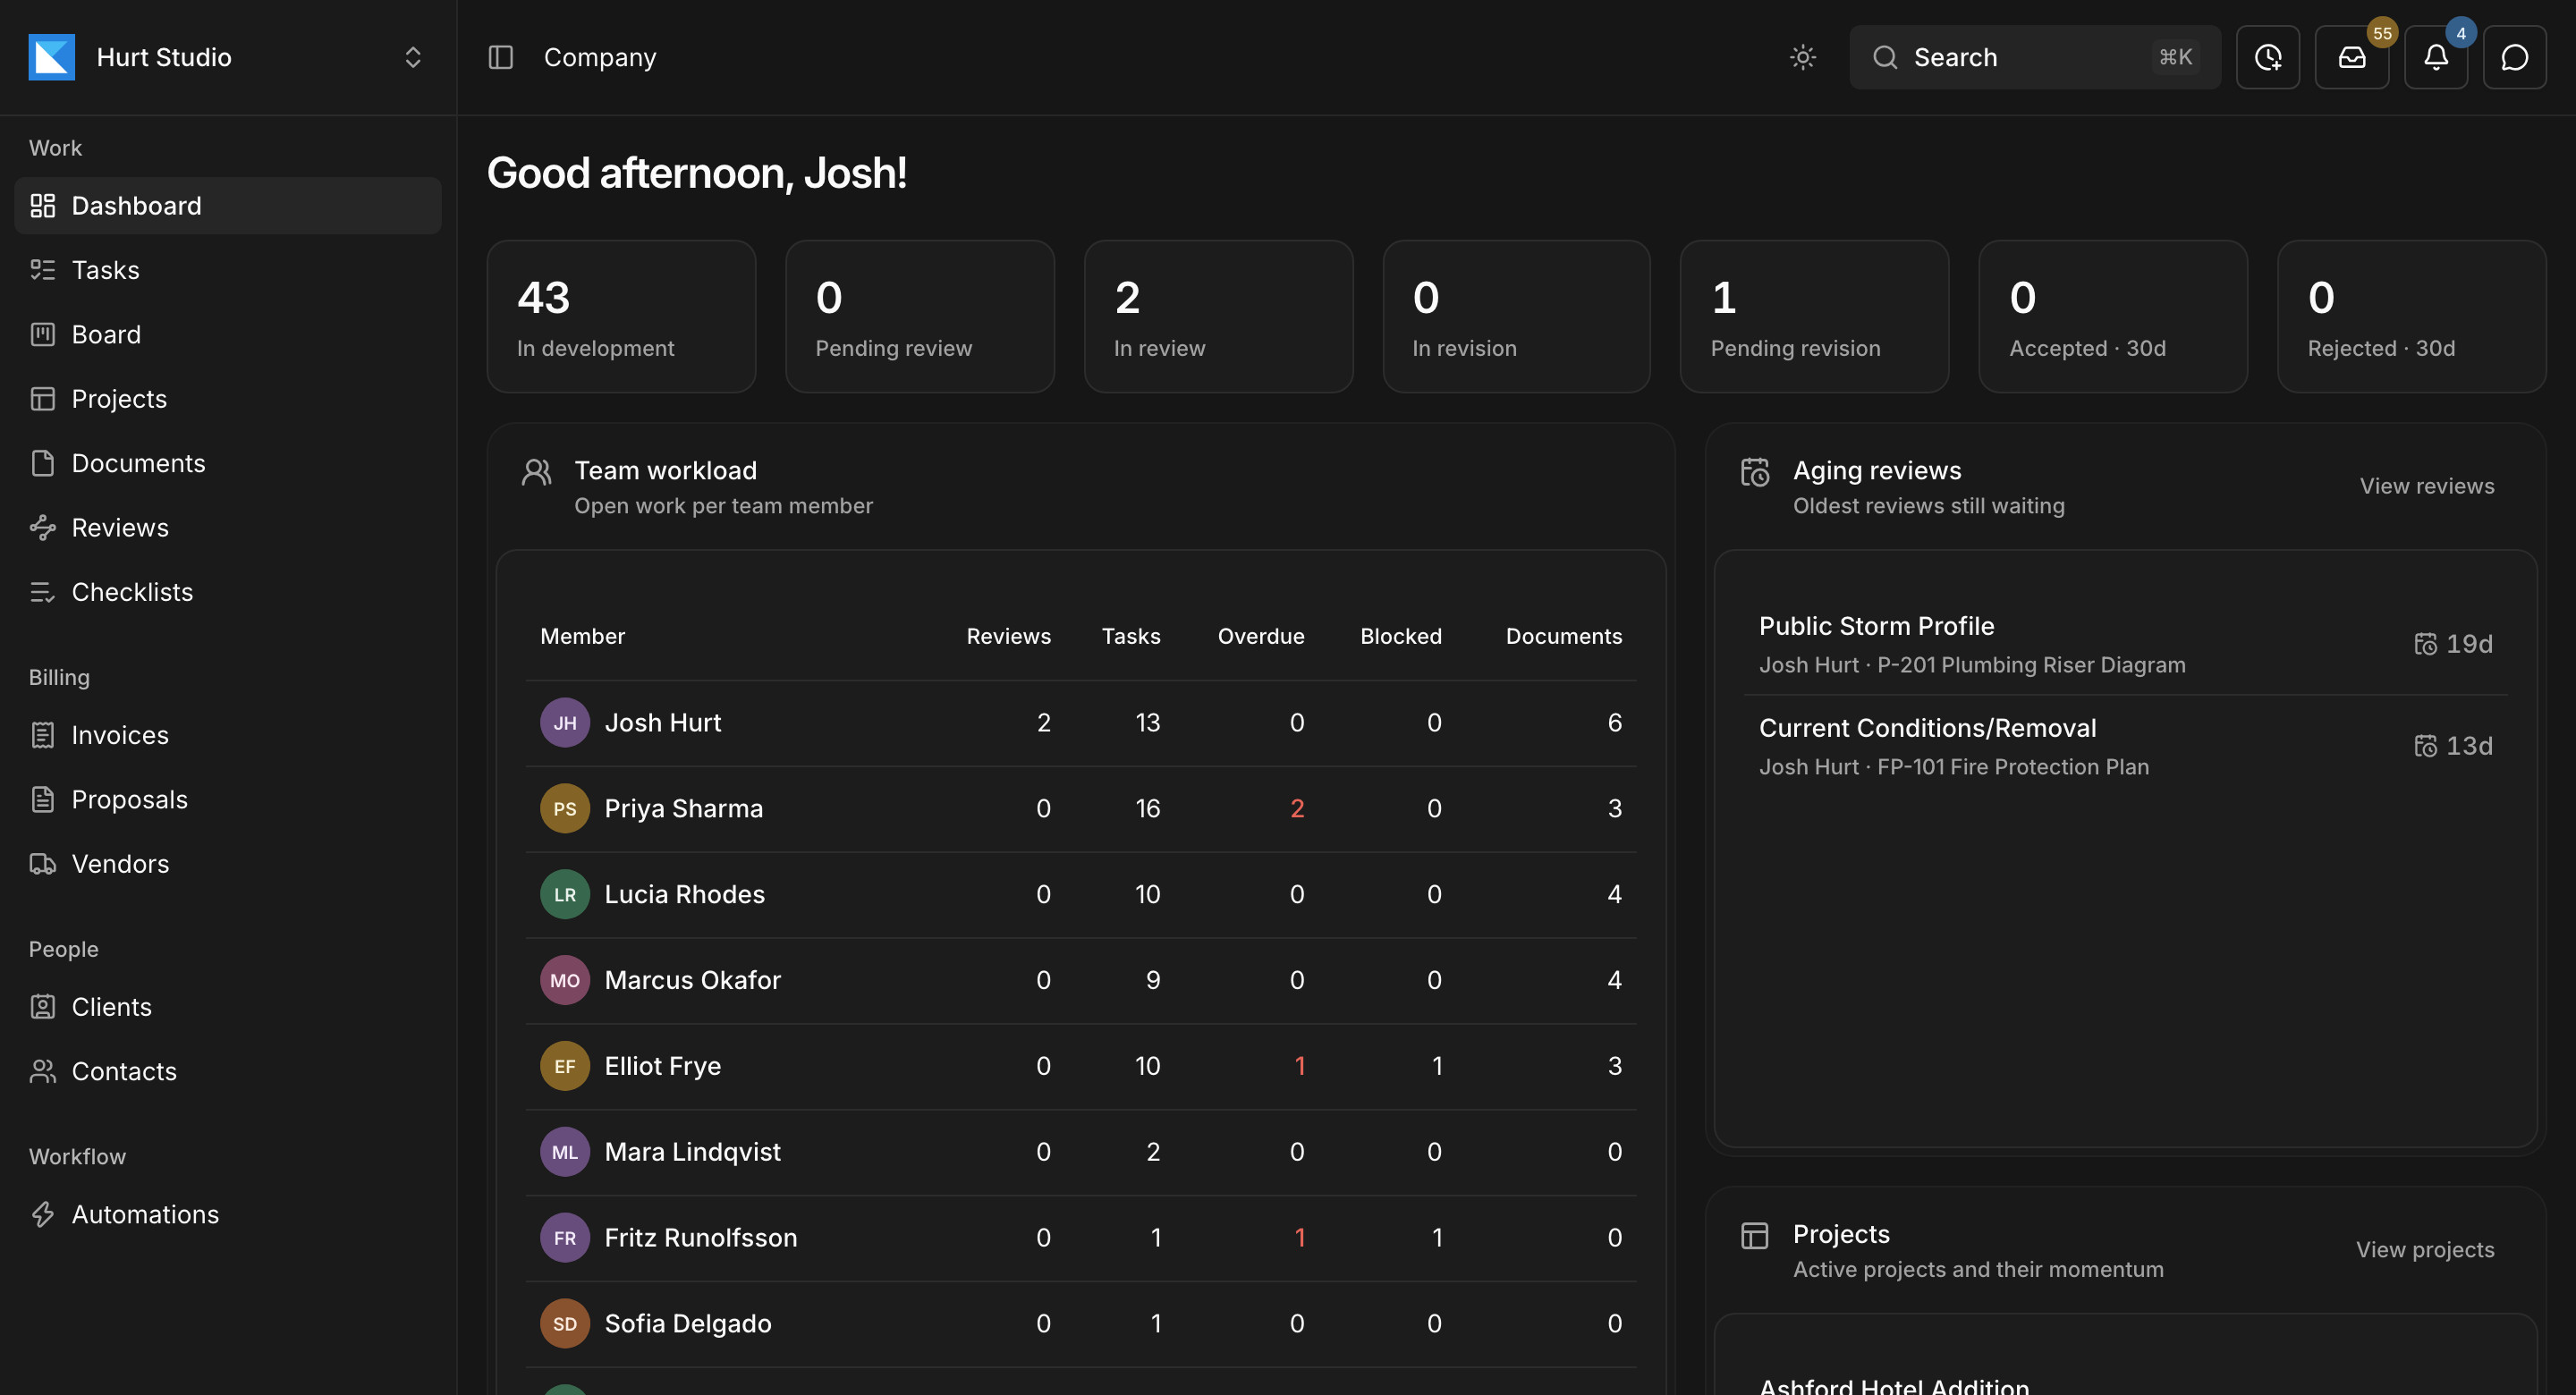Click the Checklists sidebar icon
The height and width of the screenshot is (1395, 2576).
[42, 592]
